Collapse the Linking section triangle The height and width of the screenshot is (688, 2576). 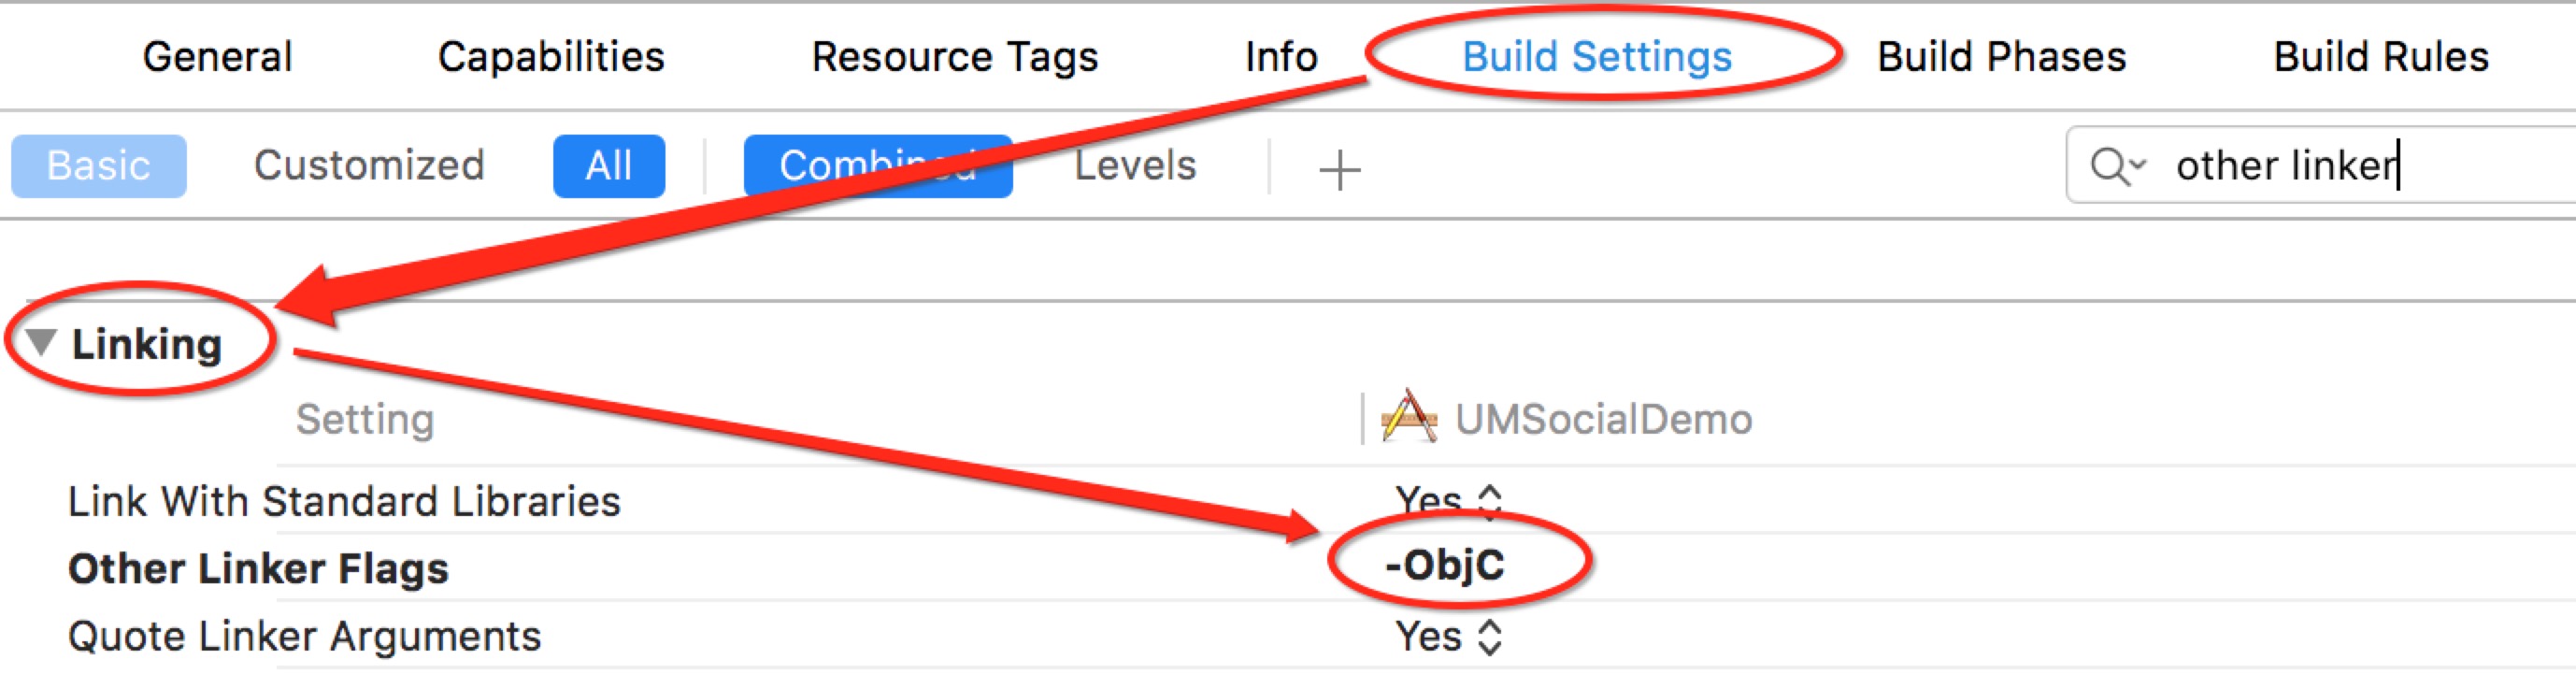(41, 343)
